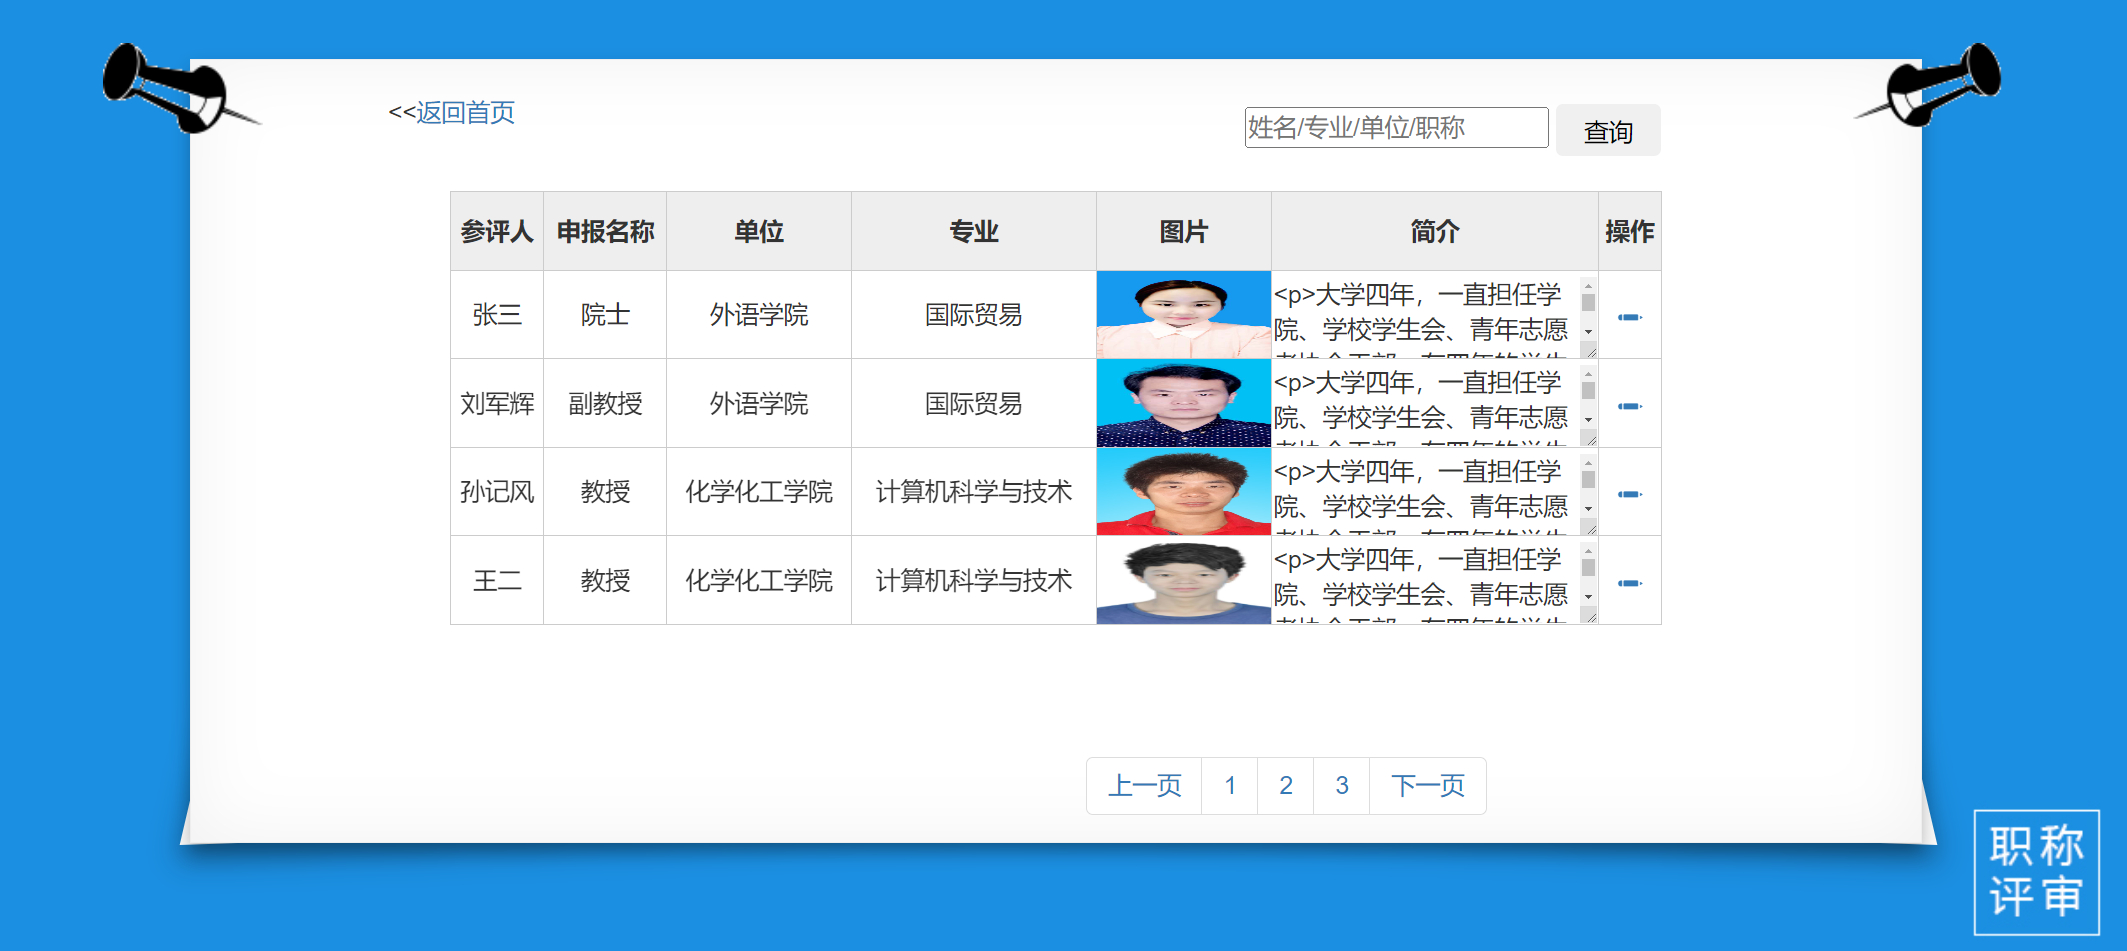2127x951 pixels.
Task: Go to page 2 in pagination
Action: tap(1285, 786)
